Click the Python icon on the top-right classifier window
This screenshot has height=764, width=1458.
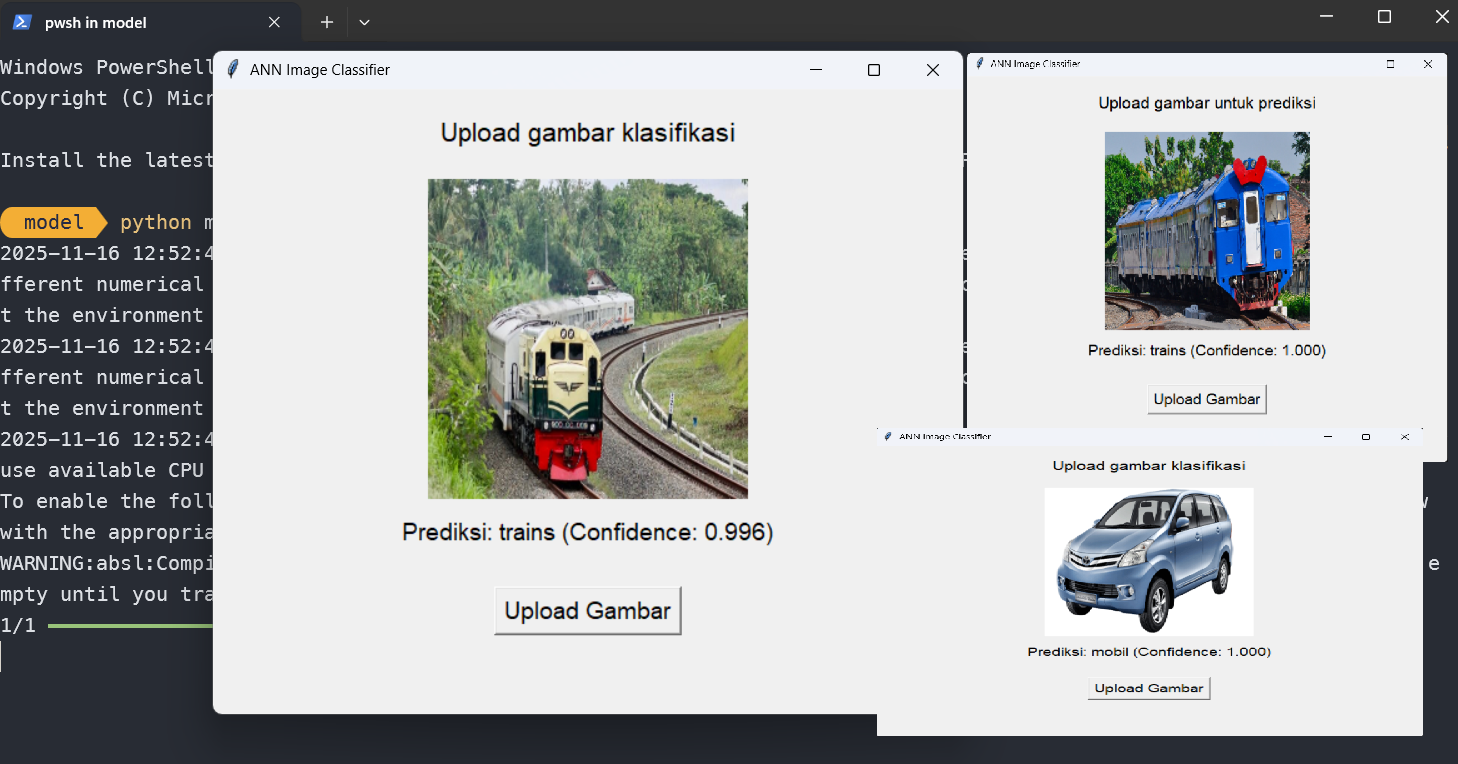point(978,63)
